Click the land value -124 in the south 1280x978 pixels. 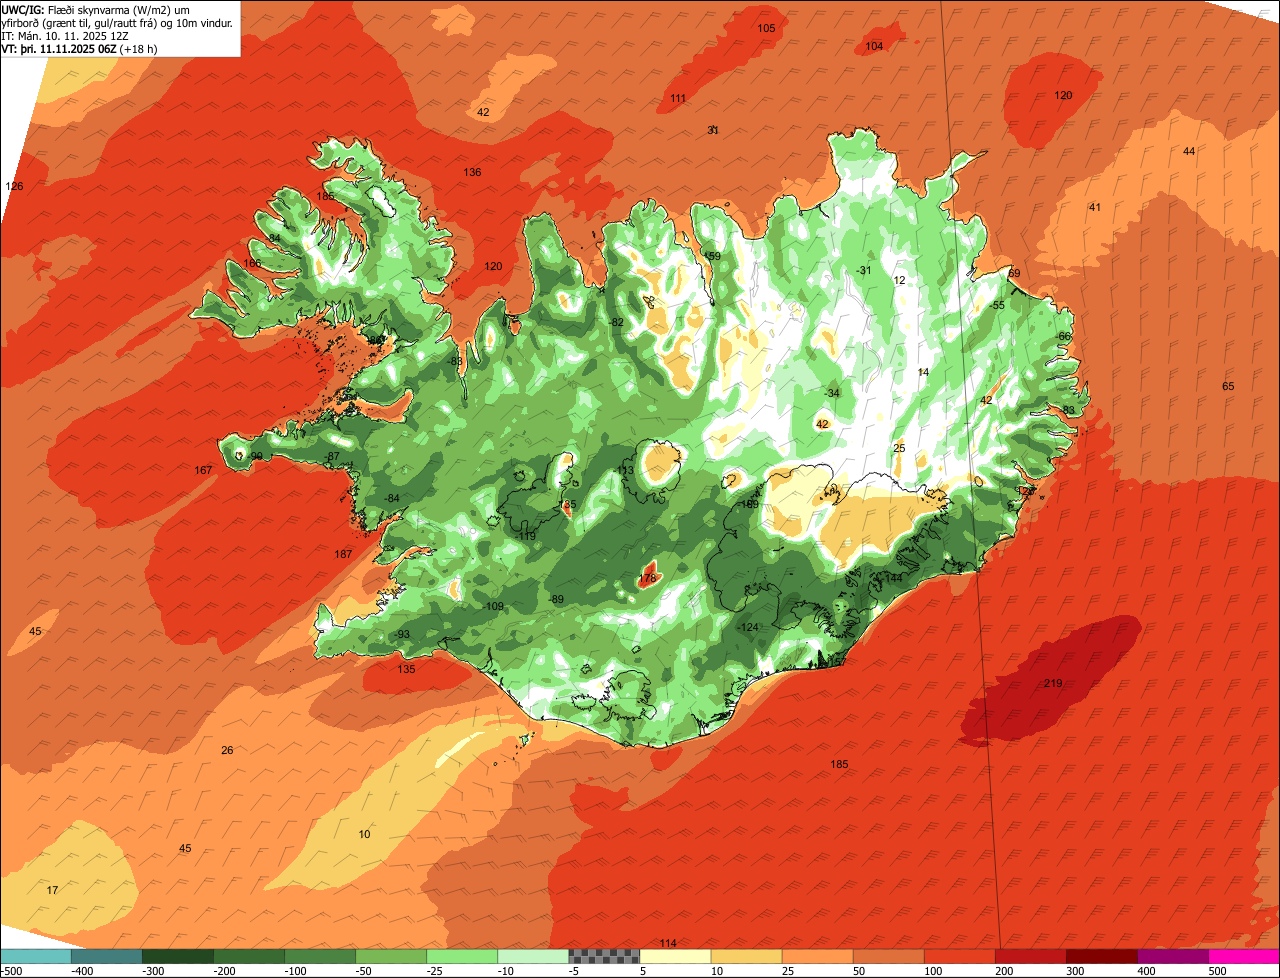pos(749,627)
